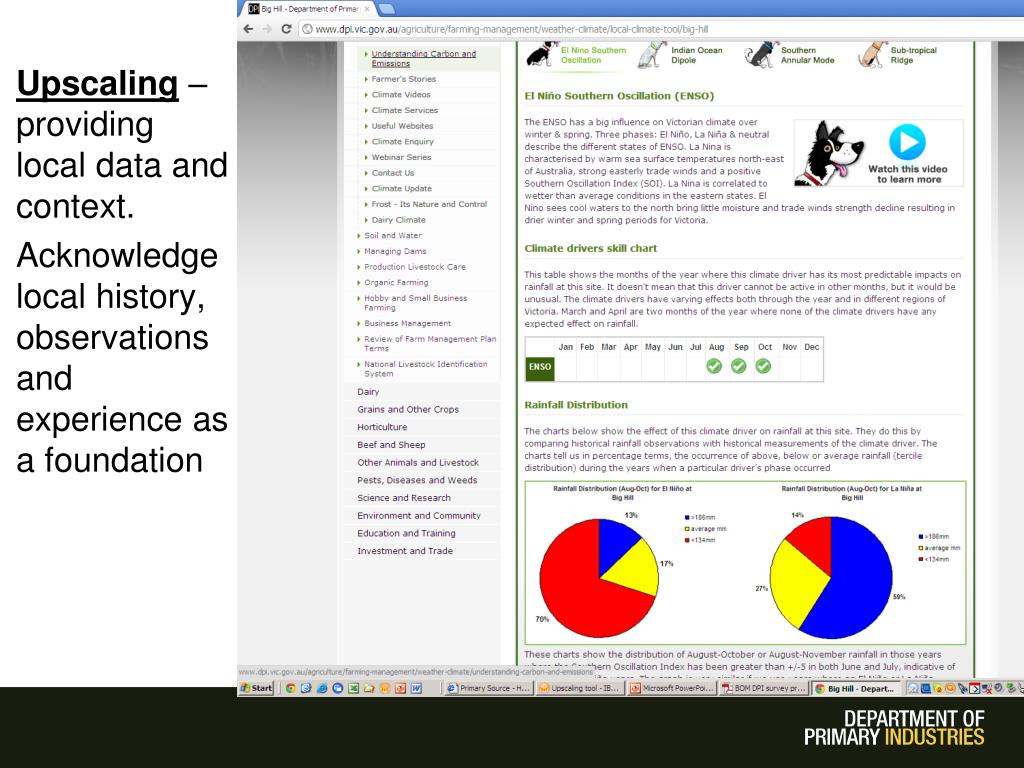Select El Nino Southern Oscillation dog icon
The width and height of the screenshot is (1024, 768).
pyautogui.click(x=542, y=54)
